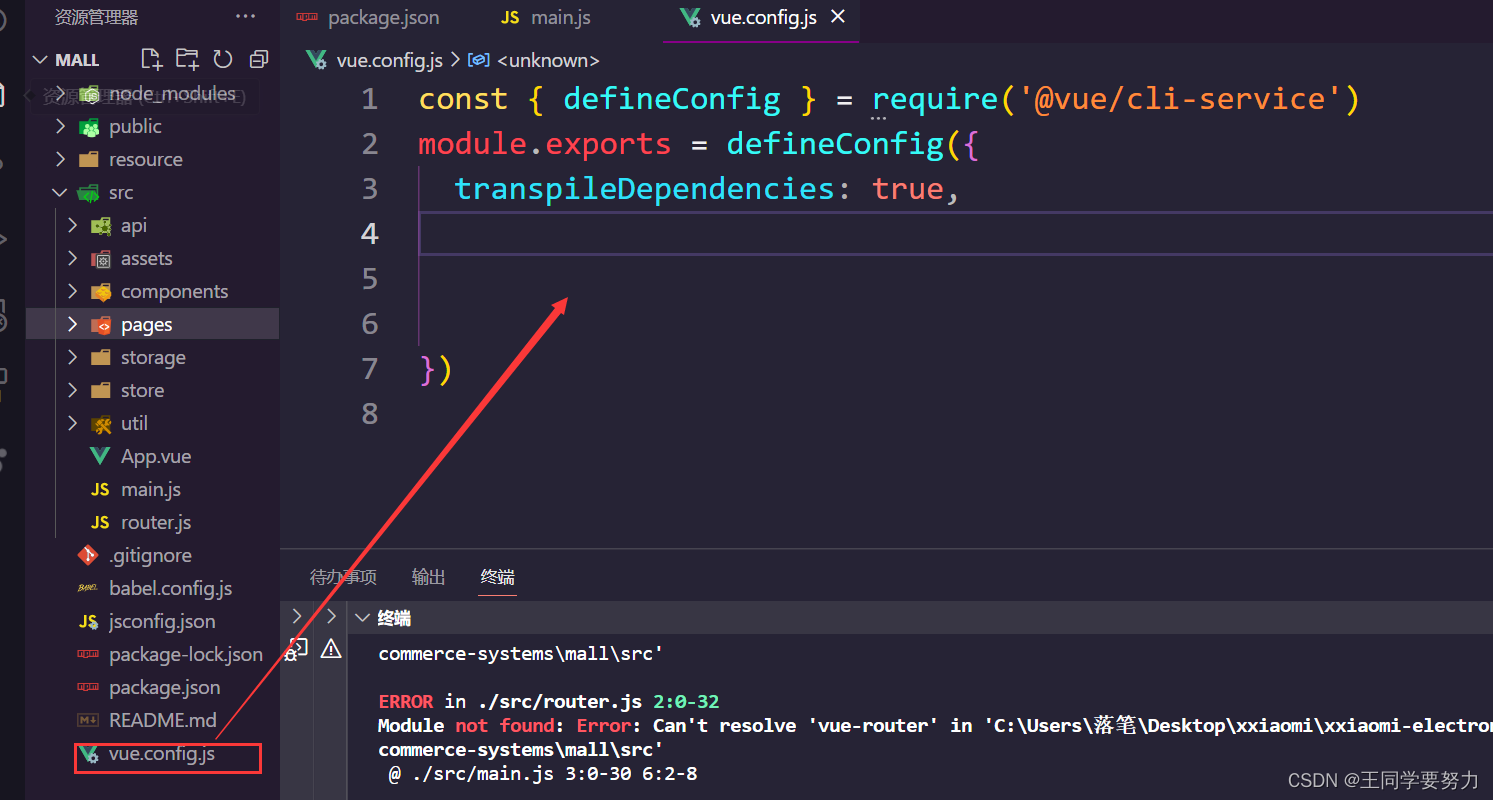
Task: Collapse the src folder
Action: pyautogui.click(x=59, y=192)
